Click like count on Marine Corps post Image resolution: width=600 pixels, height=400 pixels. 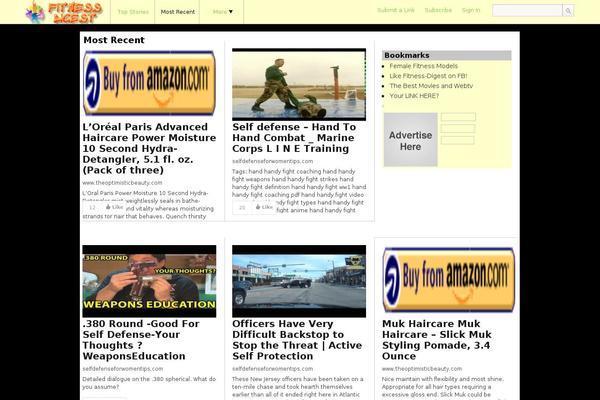242,207
